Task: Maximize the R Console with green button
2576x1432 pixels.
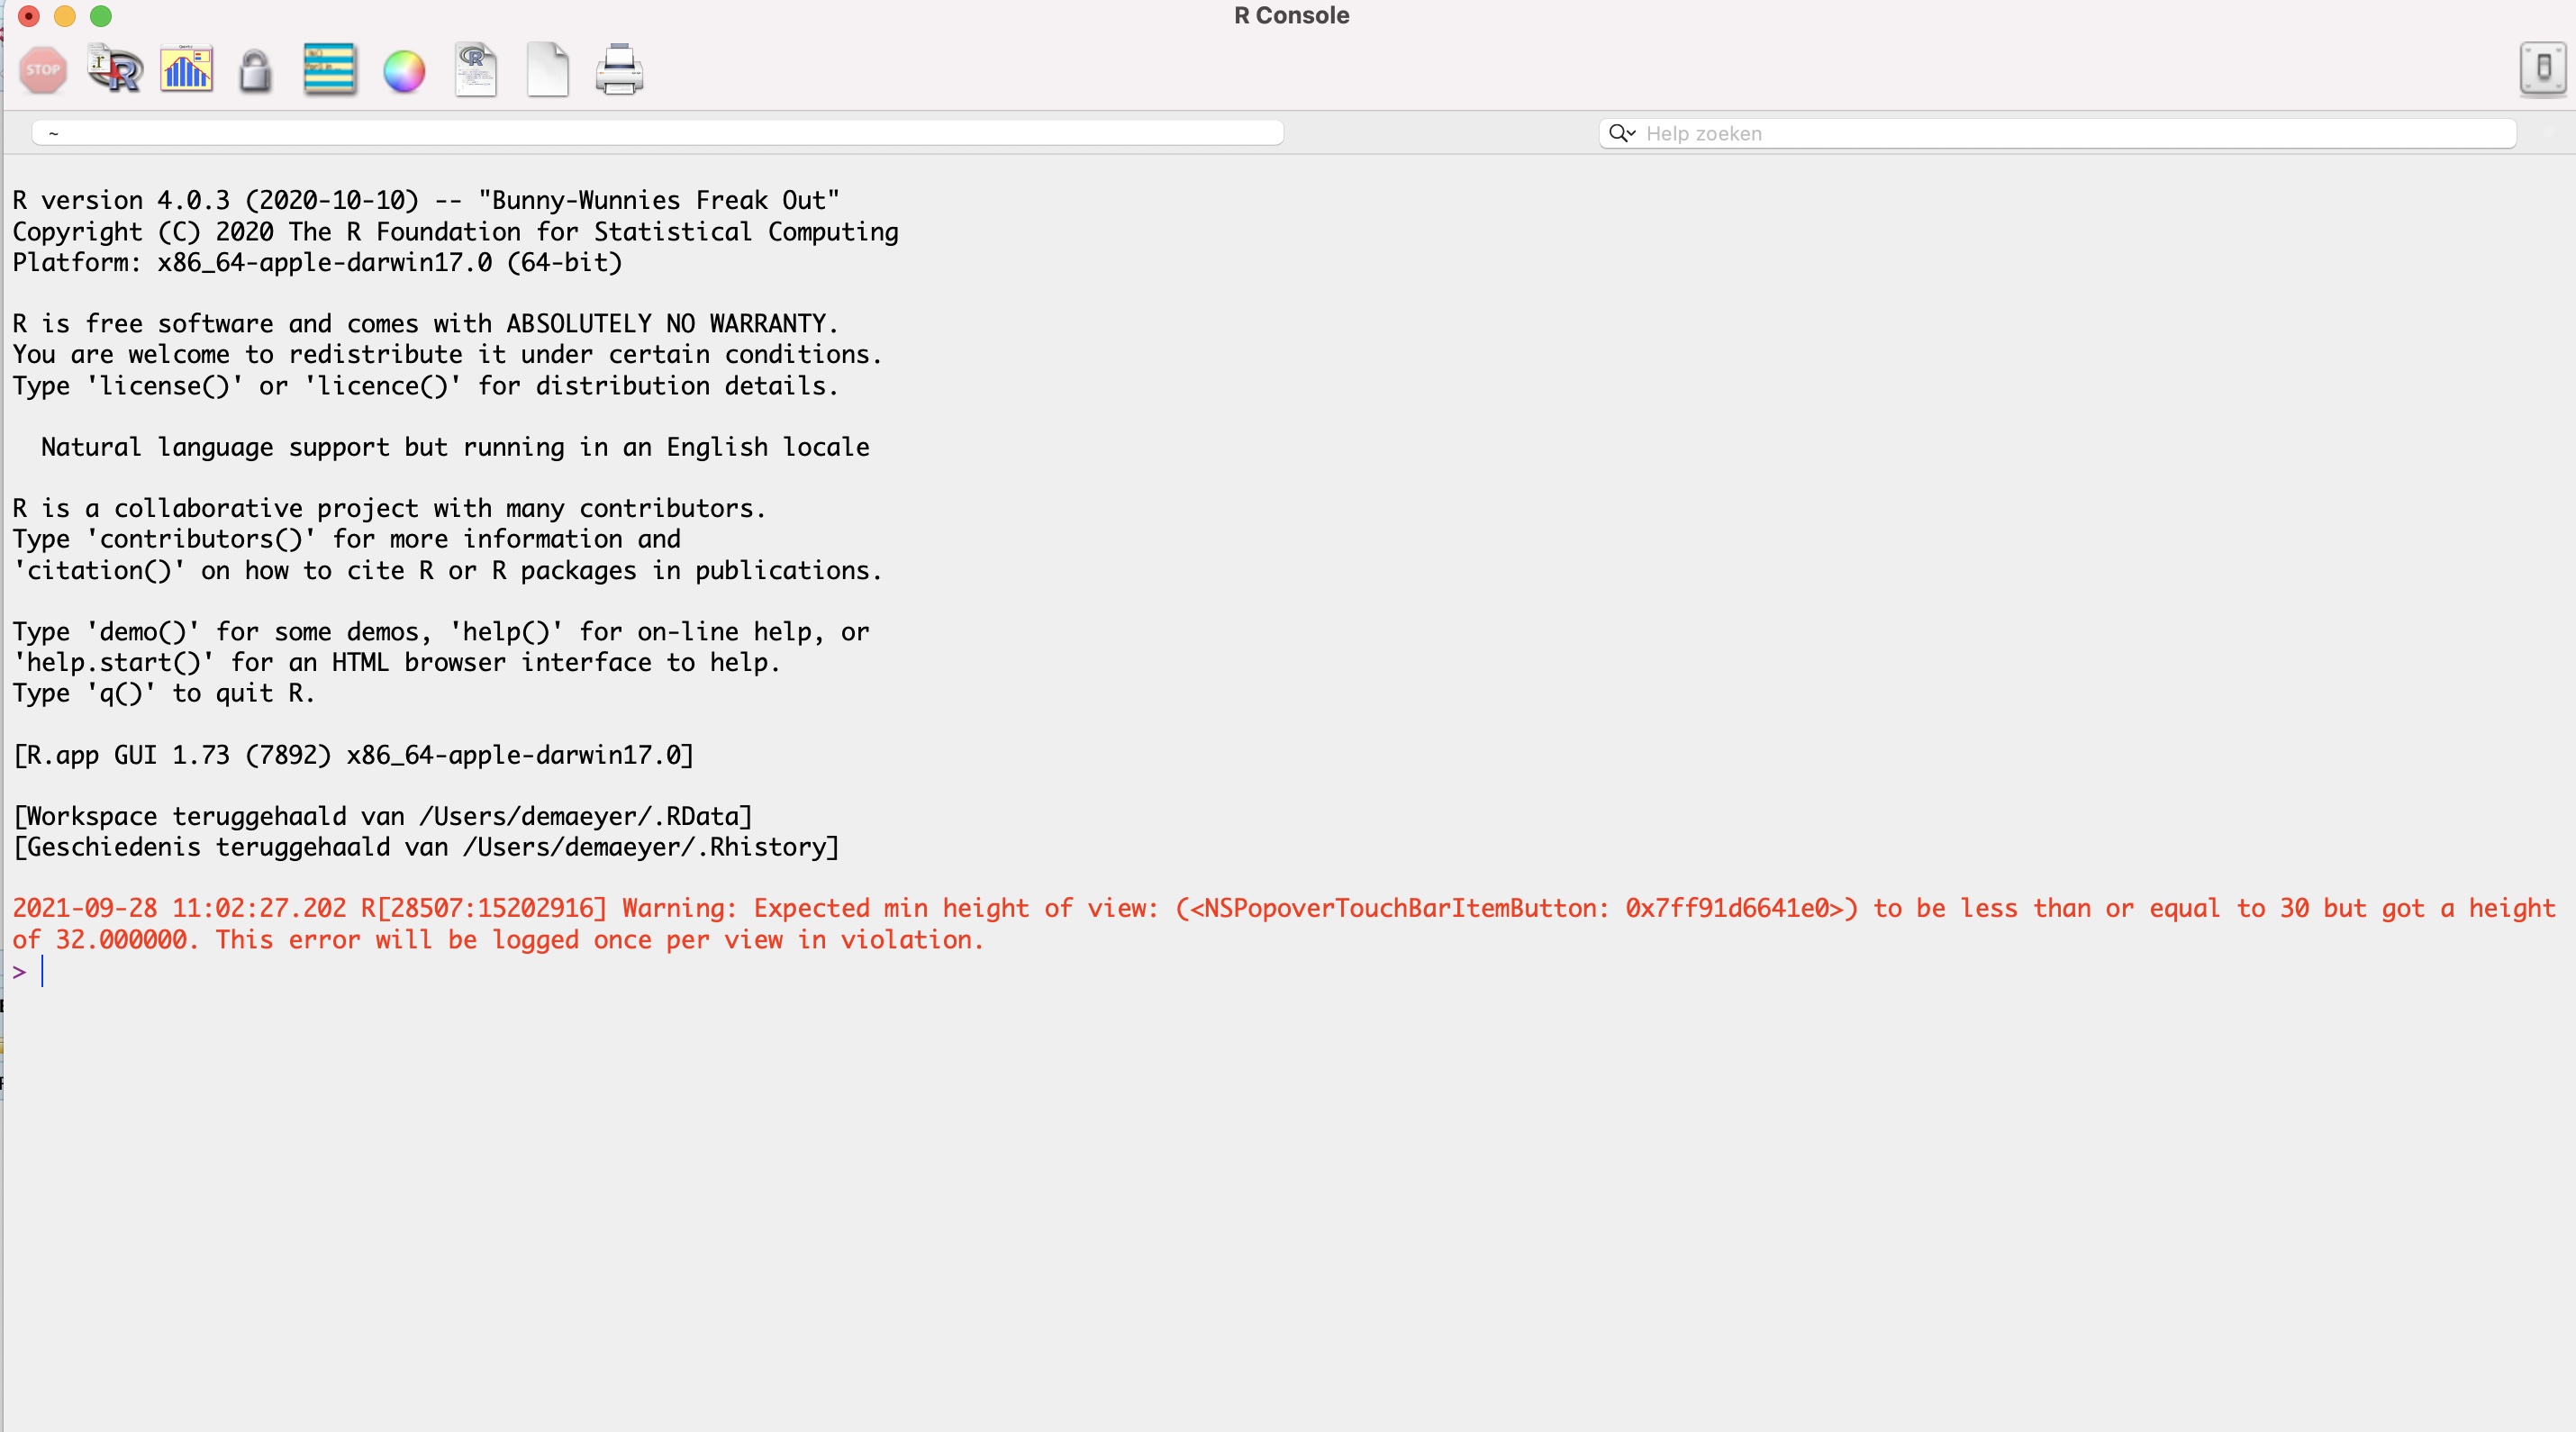Action: click(101, 16)
